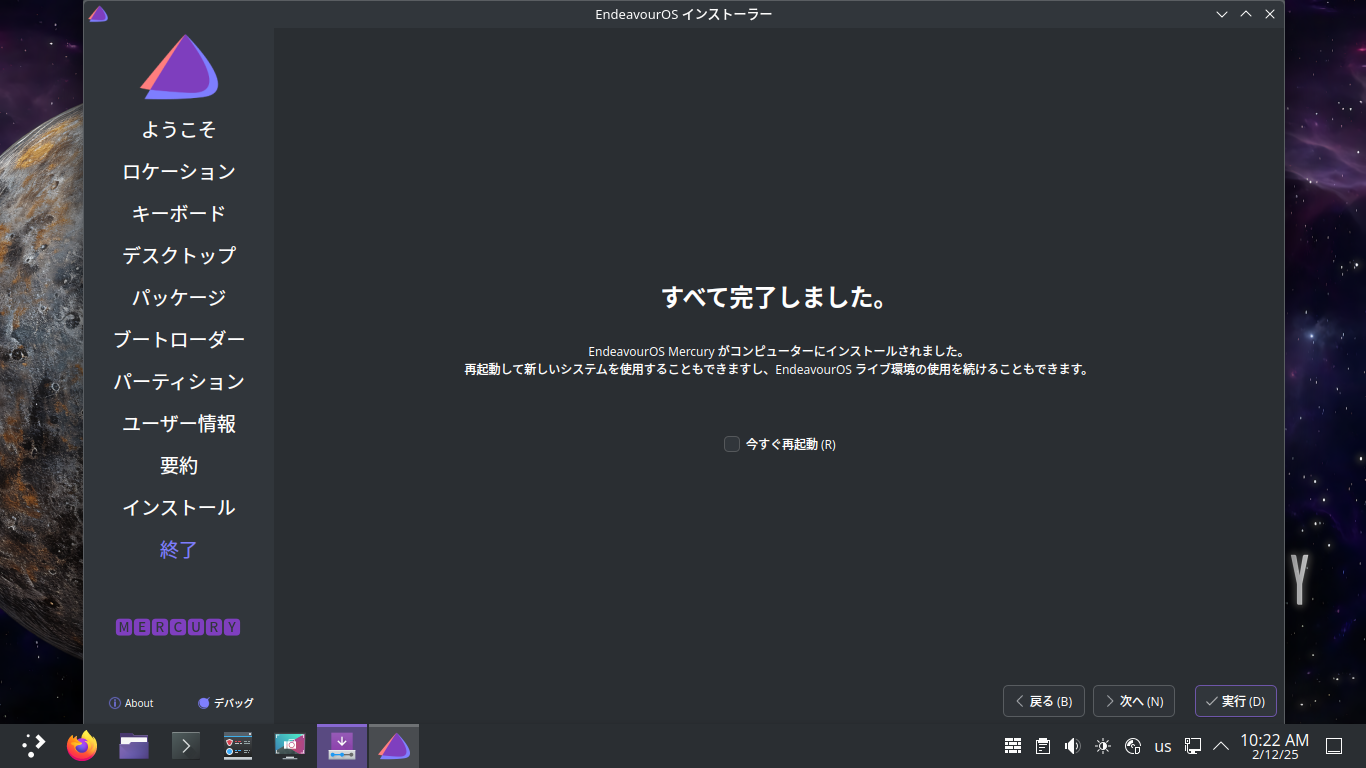Click the heading すべて完了しました。
The width and height of the screenshot is (1366, 768).
[776, 297]
